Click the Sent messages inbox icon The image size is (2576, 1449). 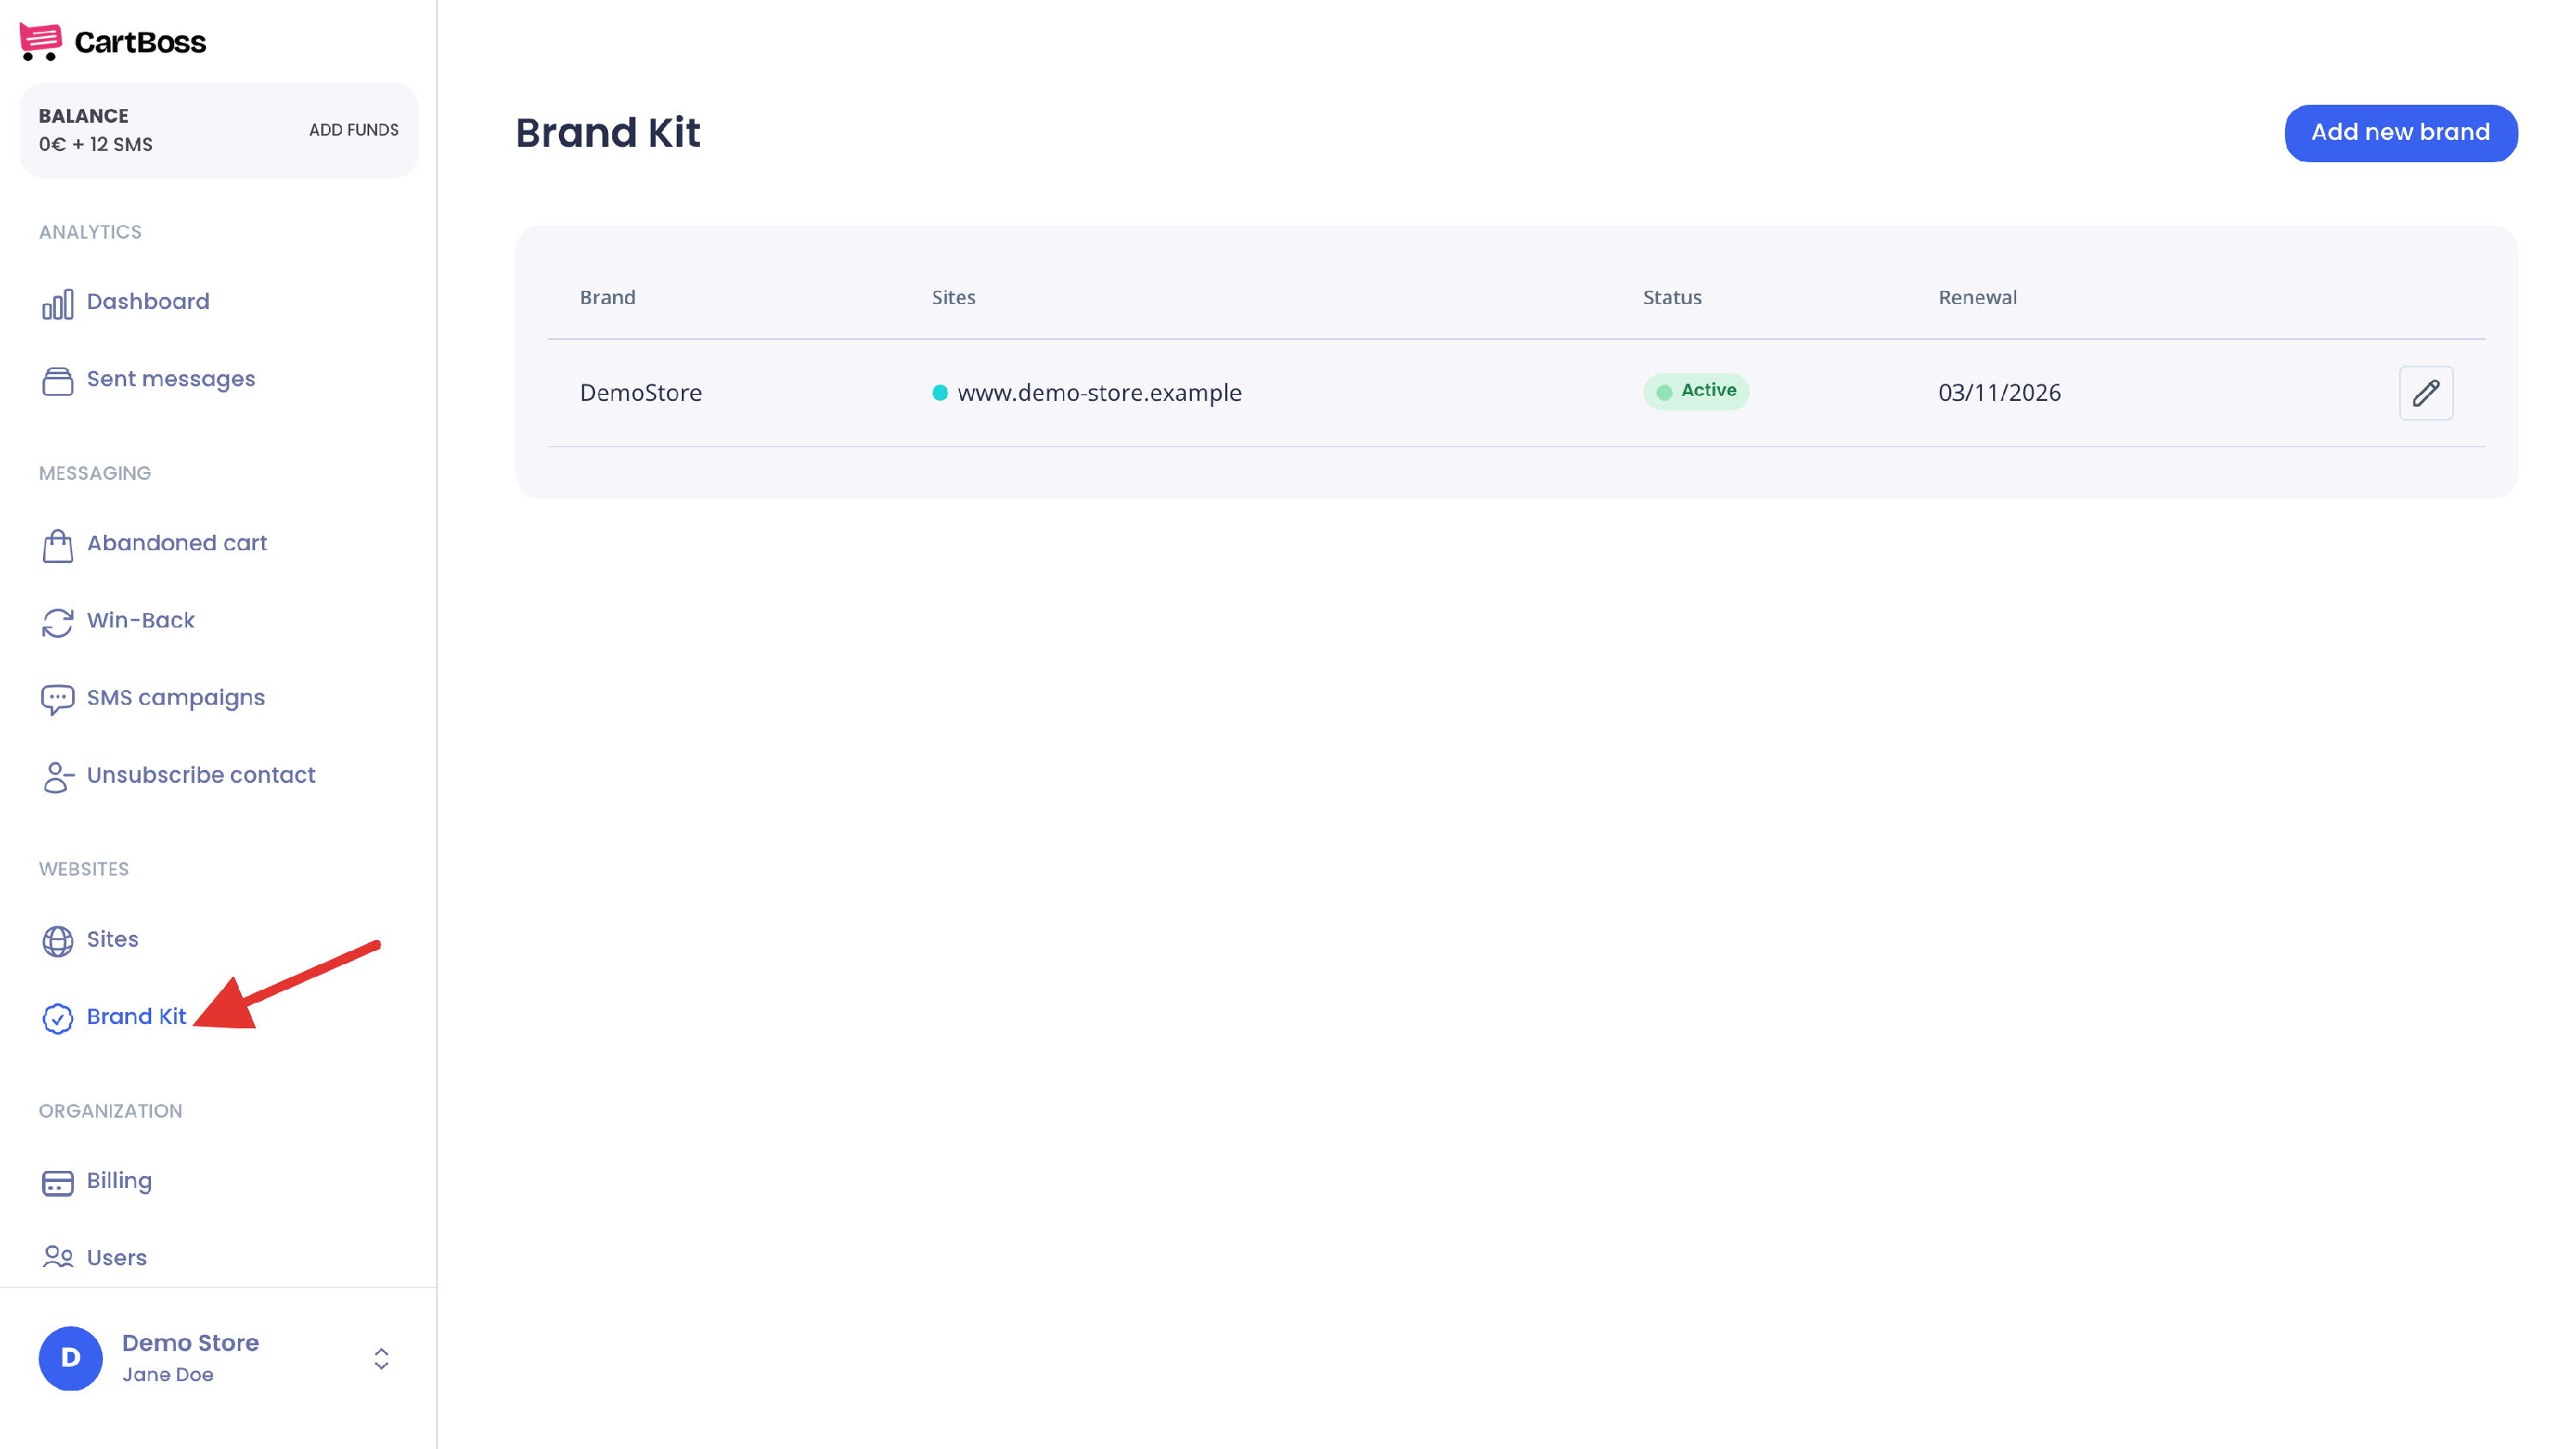pos(57,381)
